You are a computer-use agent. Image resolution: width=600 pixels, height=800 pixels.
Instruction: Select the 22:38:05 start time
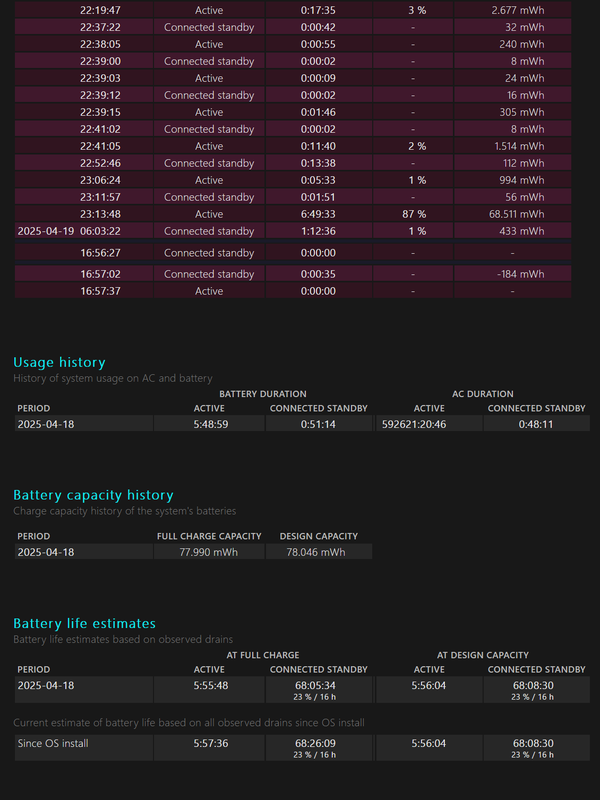(100, 44)
